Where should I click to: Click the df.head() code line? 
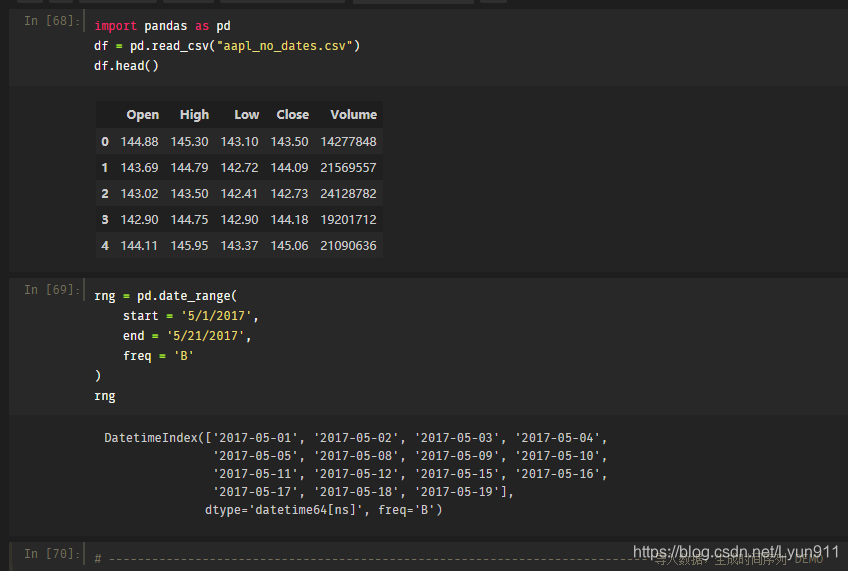[127, 66]
